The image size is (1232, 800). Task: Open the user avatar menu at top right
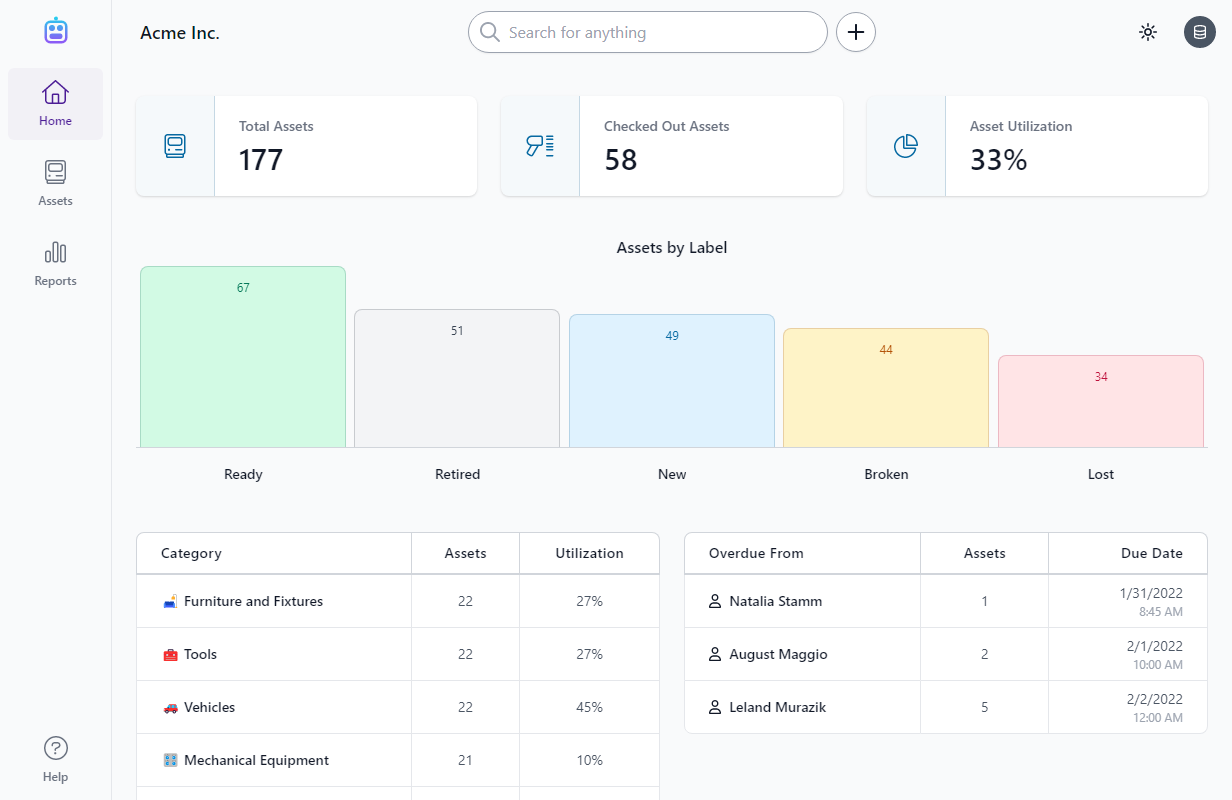[1199, 32]
